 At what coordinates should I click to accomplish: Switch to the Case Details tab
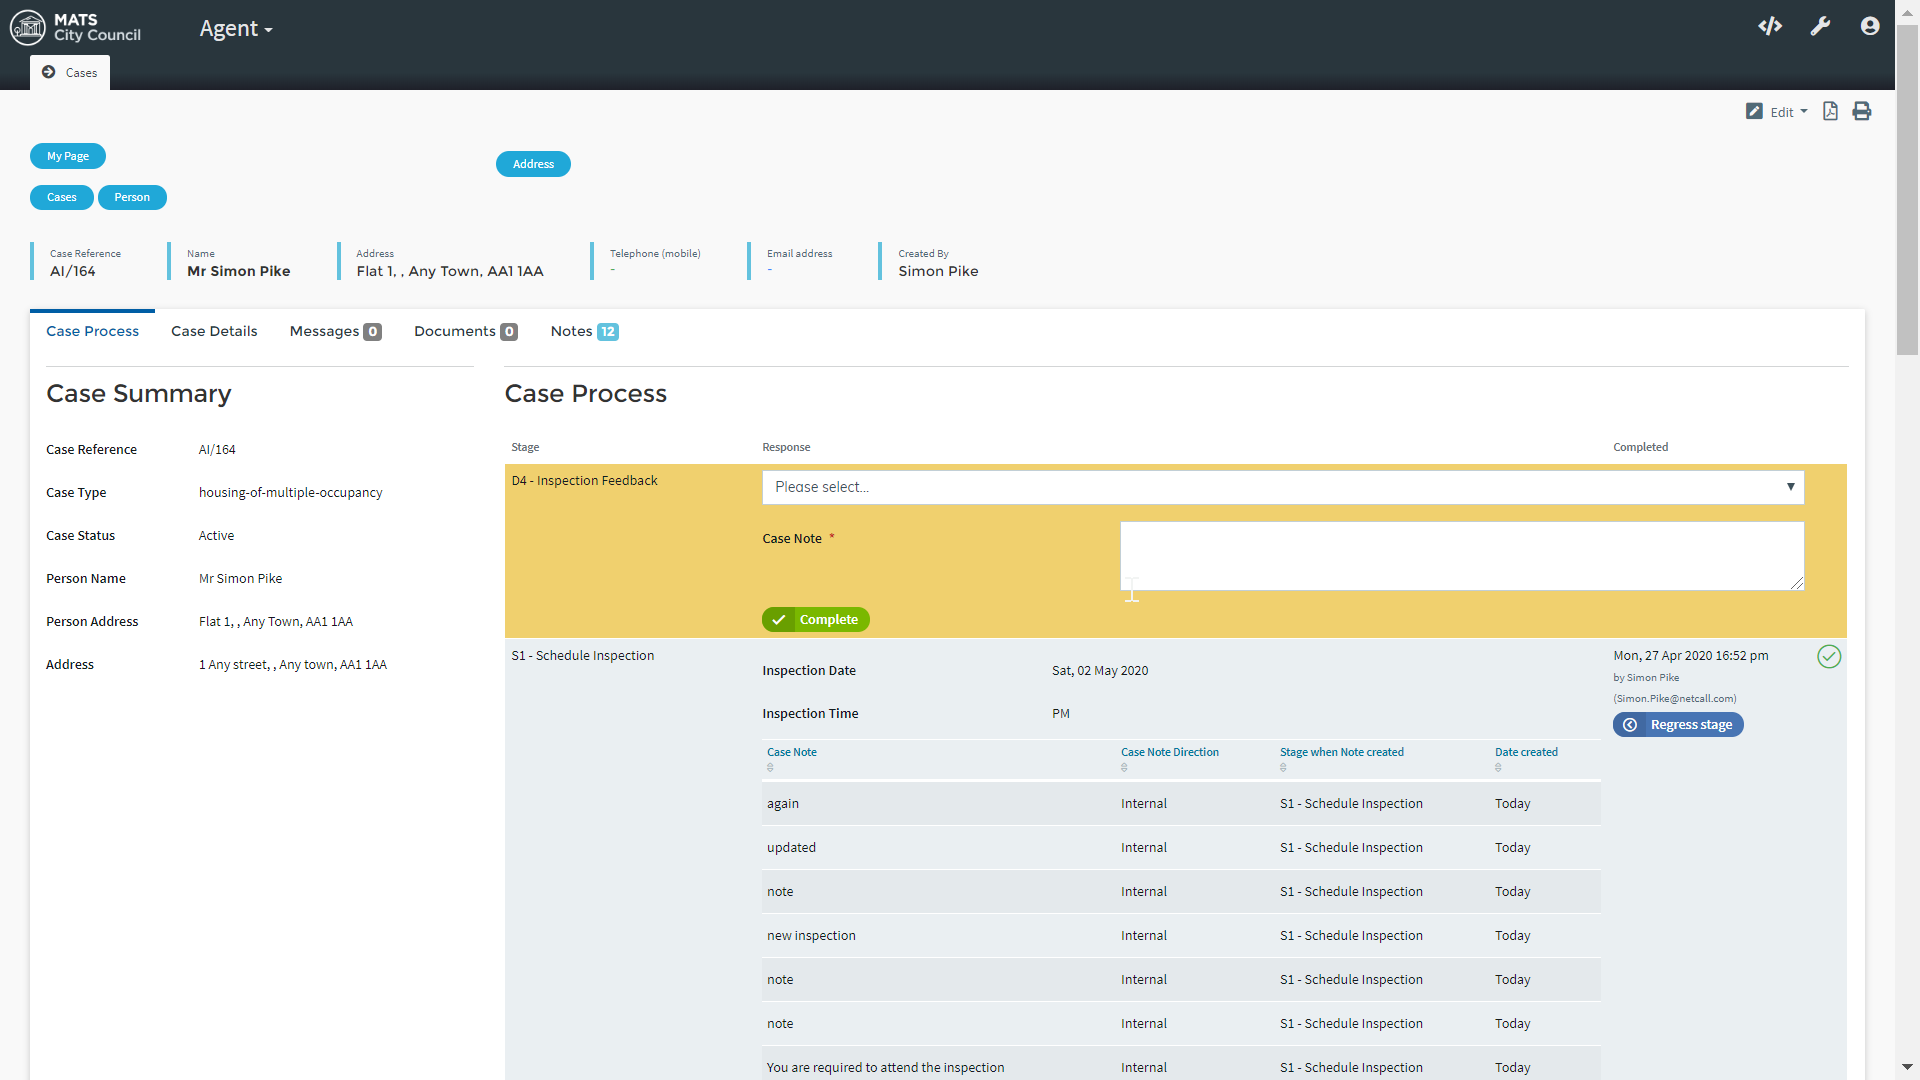[214, 331]
